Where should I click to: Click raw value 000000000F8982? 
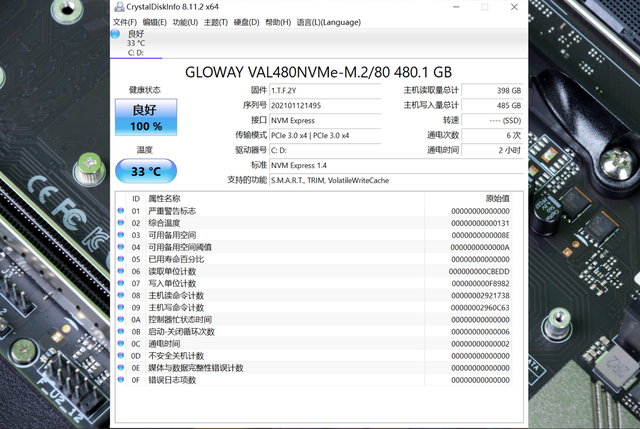[x=480, y=283]
